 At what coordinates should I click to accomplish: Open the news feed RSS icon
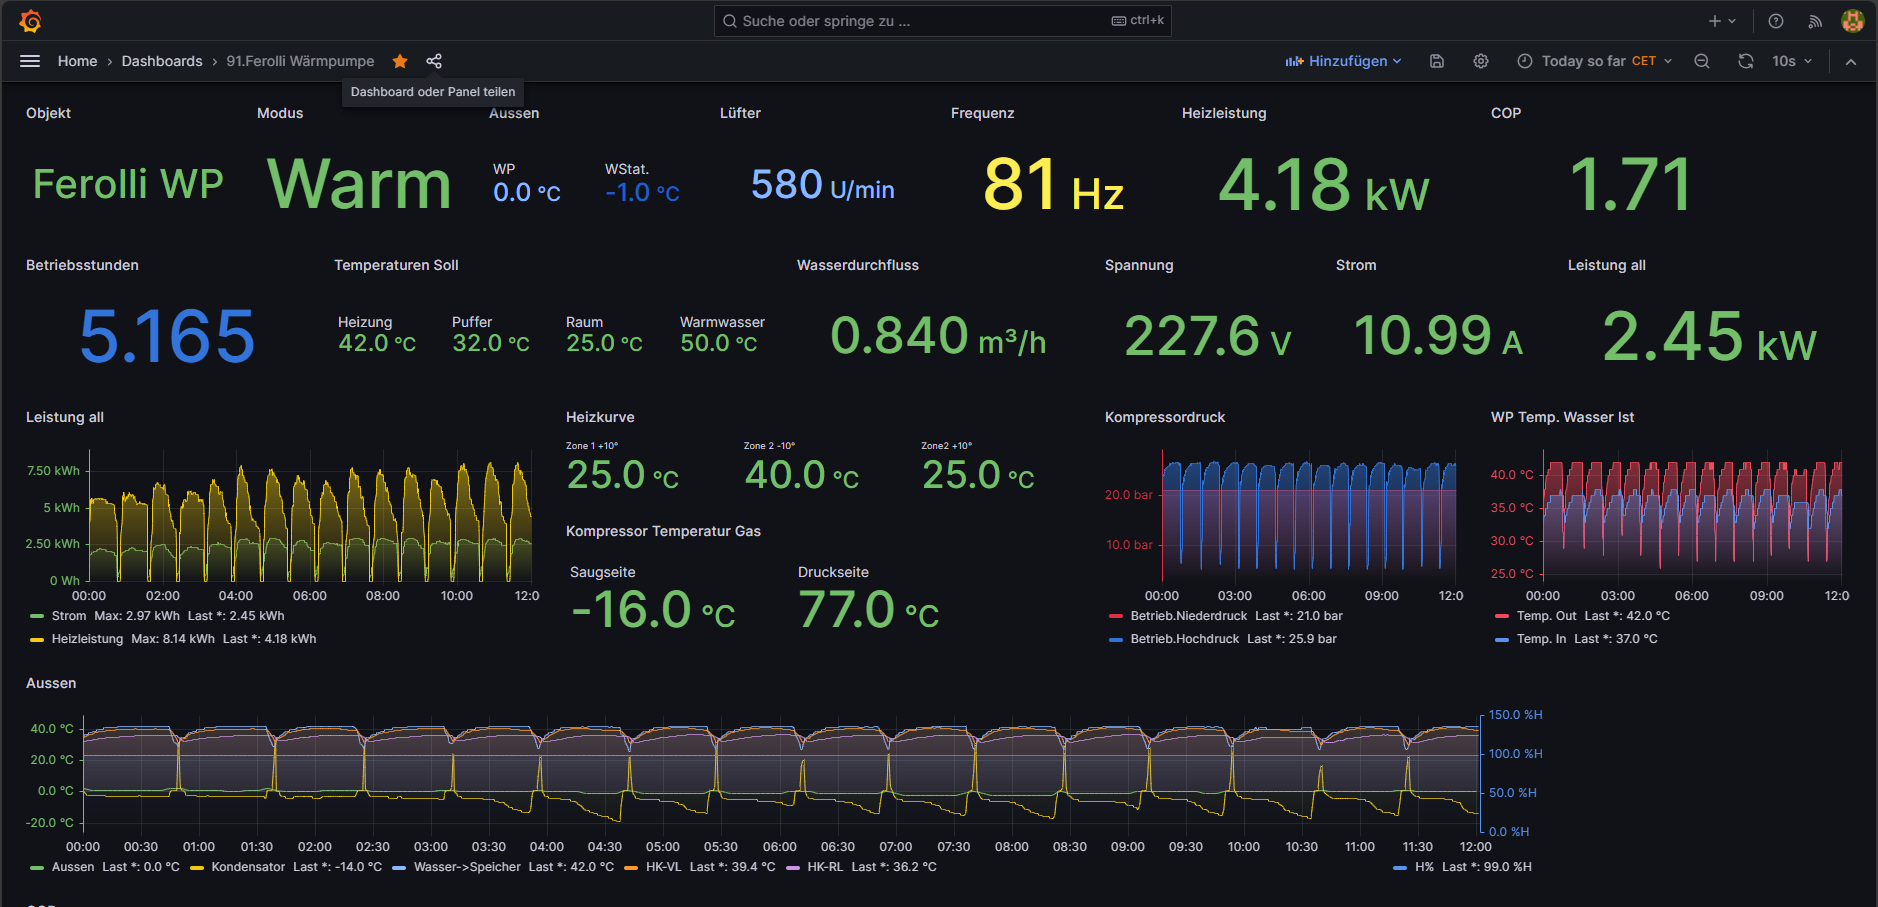(1815, 21)
